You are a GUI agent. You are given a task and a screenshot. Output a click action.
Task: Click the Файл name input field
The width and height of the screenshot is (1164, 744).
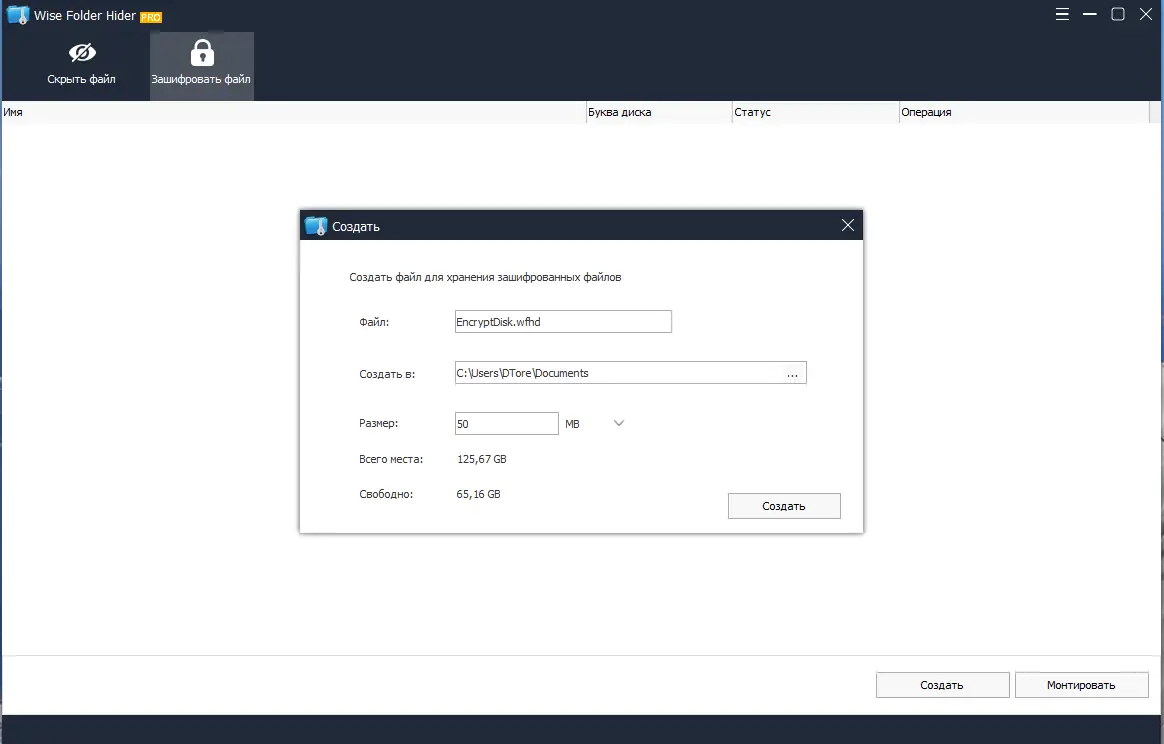tap(563, 322)
